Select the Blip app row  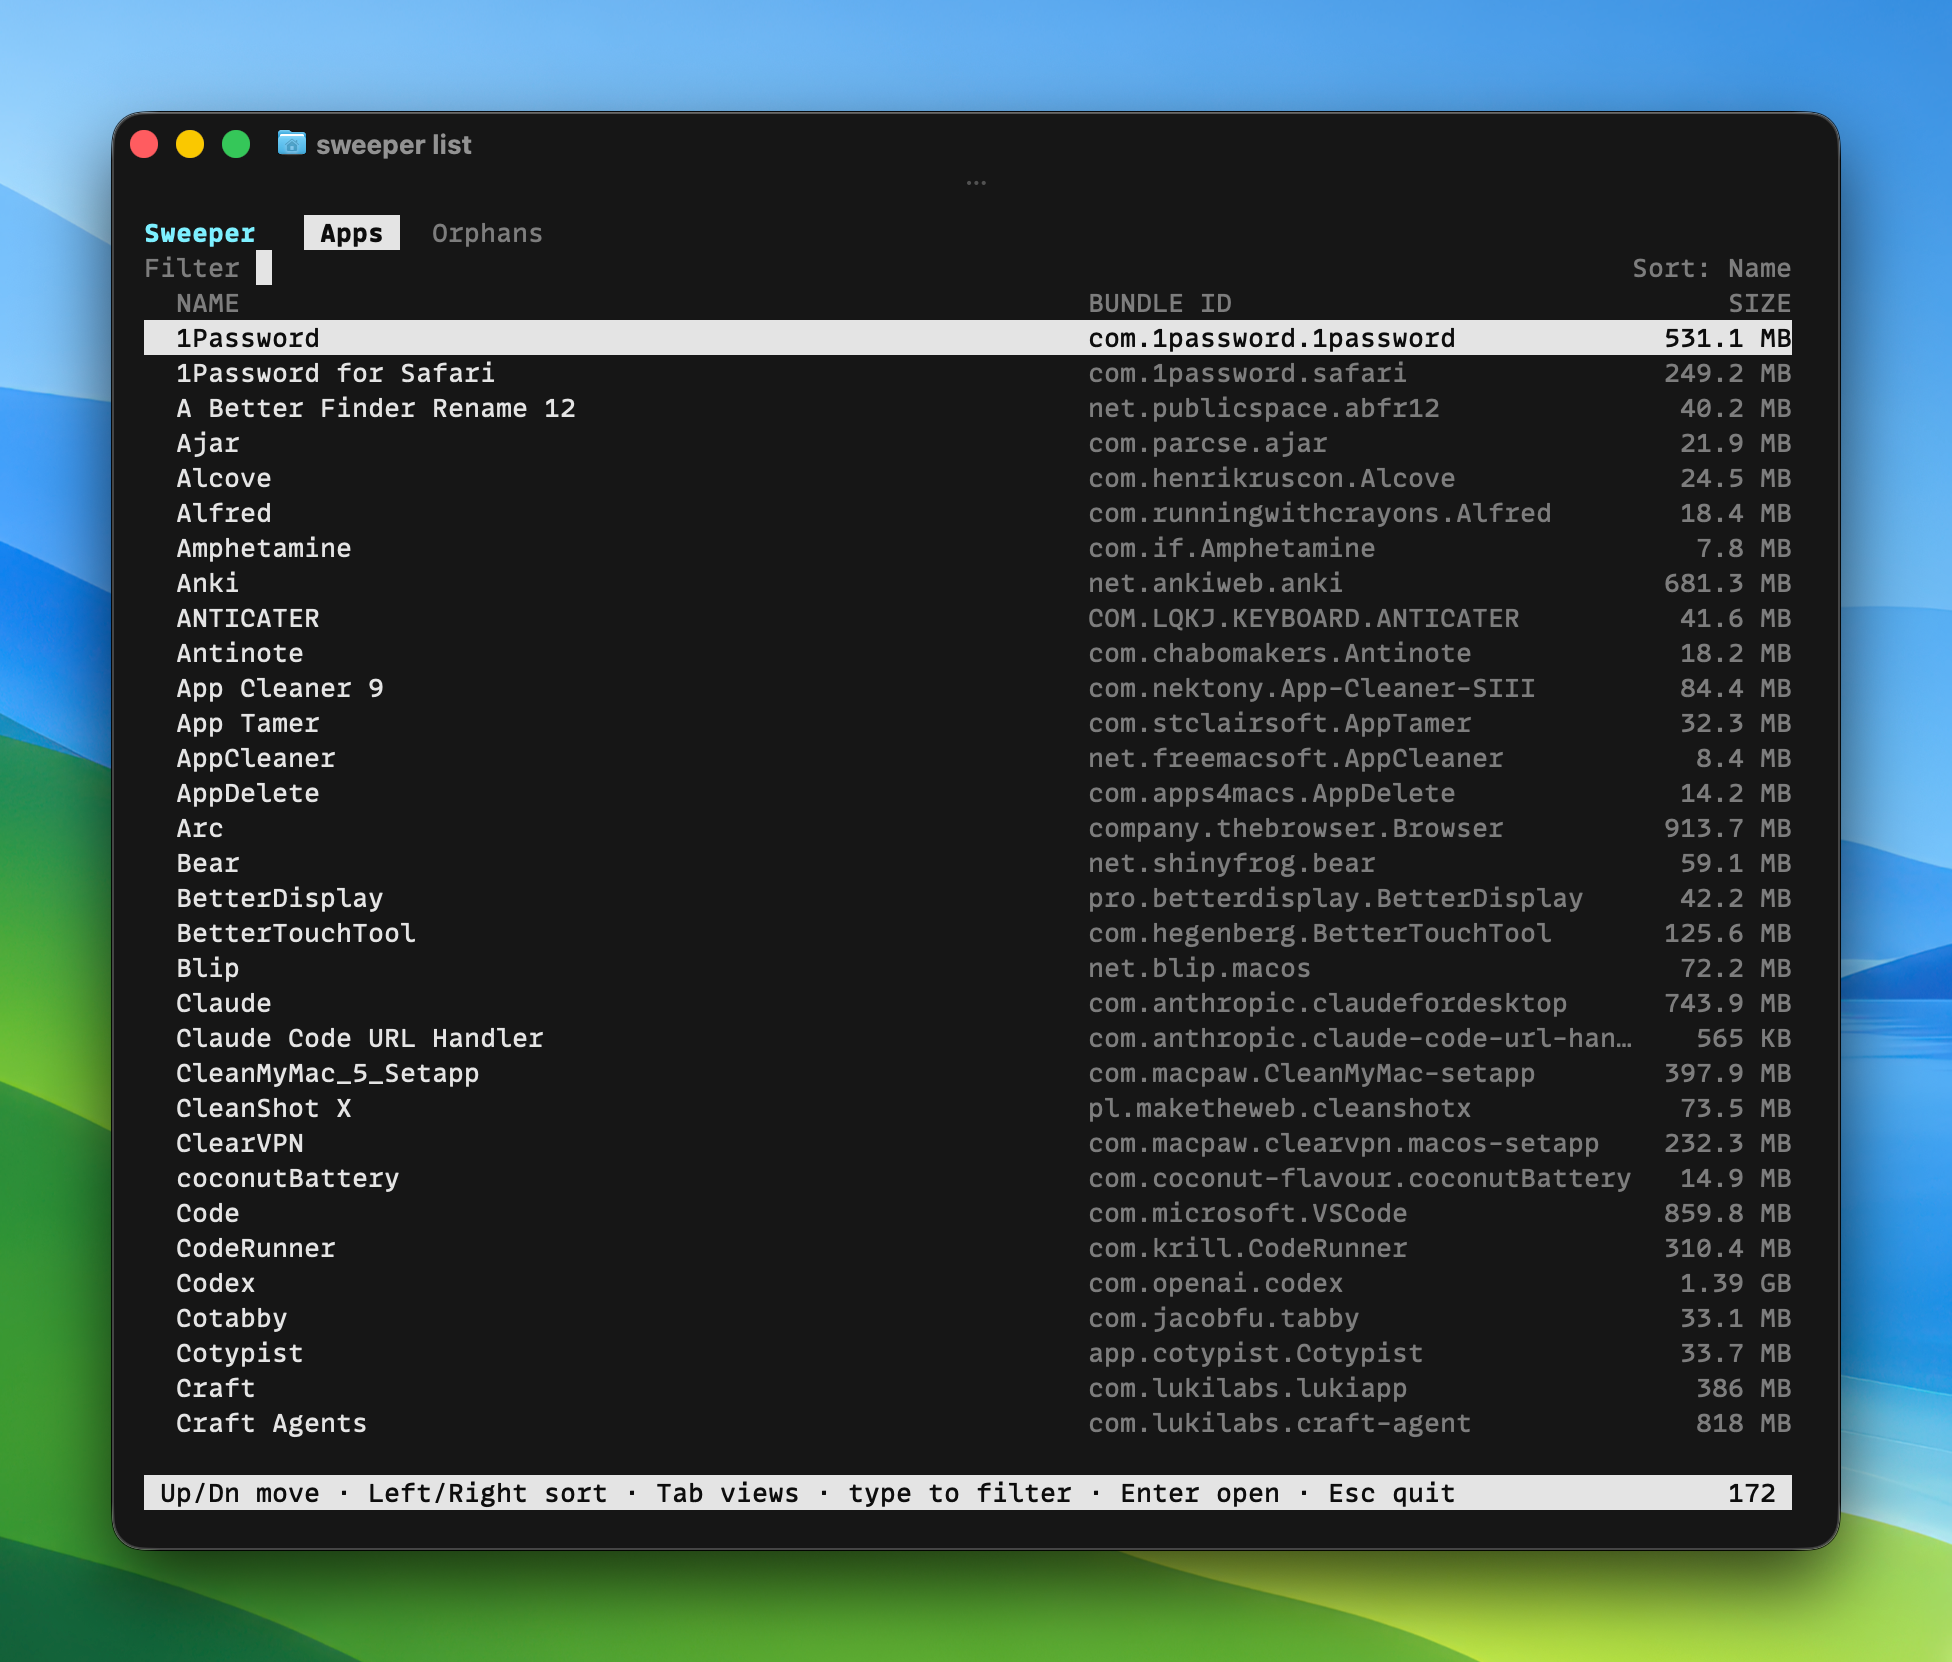click(x=967, y=968)
